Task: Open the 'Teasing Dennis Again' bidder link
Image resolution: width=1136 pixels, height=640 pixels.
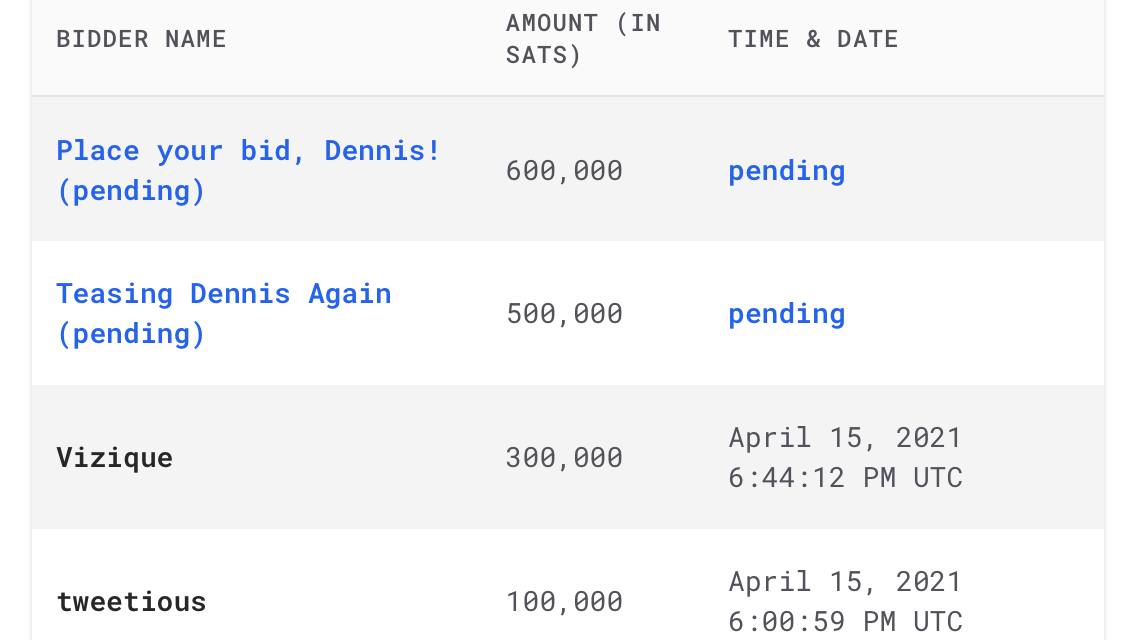Action: point(224,313)
